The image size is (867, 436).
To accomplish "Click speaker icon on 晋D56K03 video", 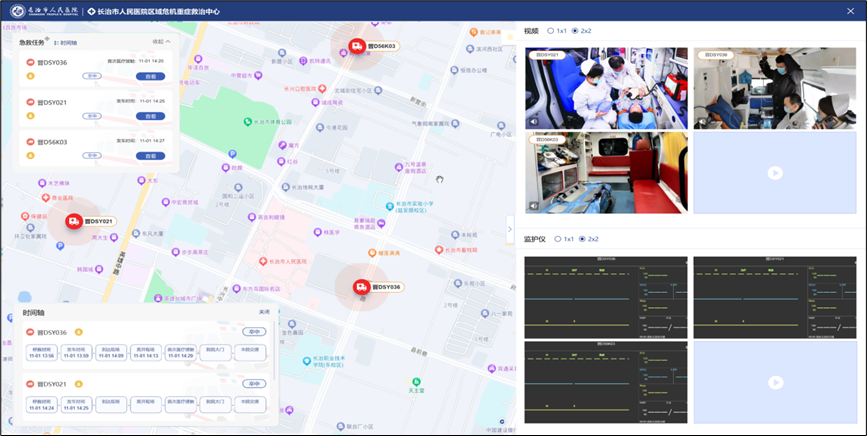I will point(534,205).
